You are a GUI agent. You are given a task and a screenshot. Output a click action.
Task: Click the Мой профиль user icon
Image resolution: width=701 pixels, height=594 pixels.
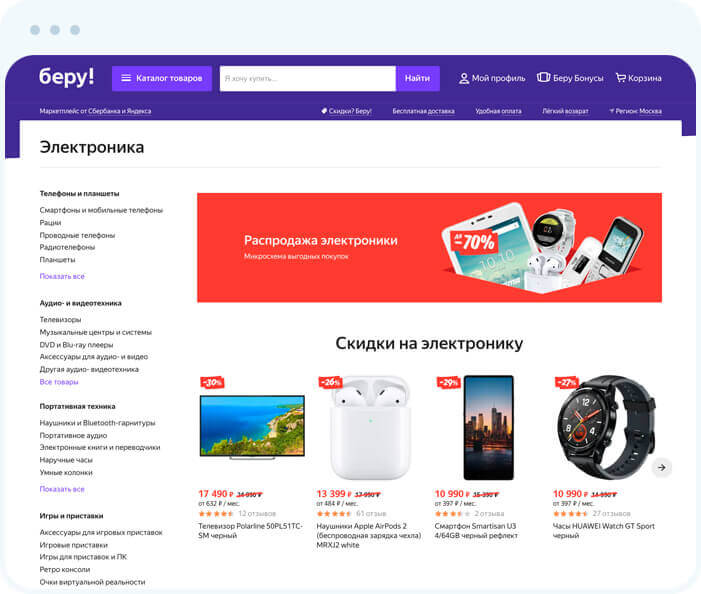(464, 79)
